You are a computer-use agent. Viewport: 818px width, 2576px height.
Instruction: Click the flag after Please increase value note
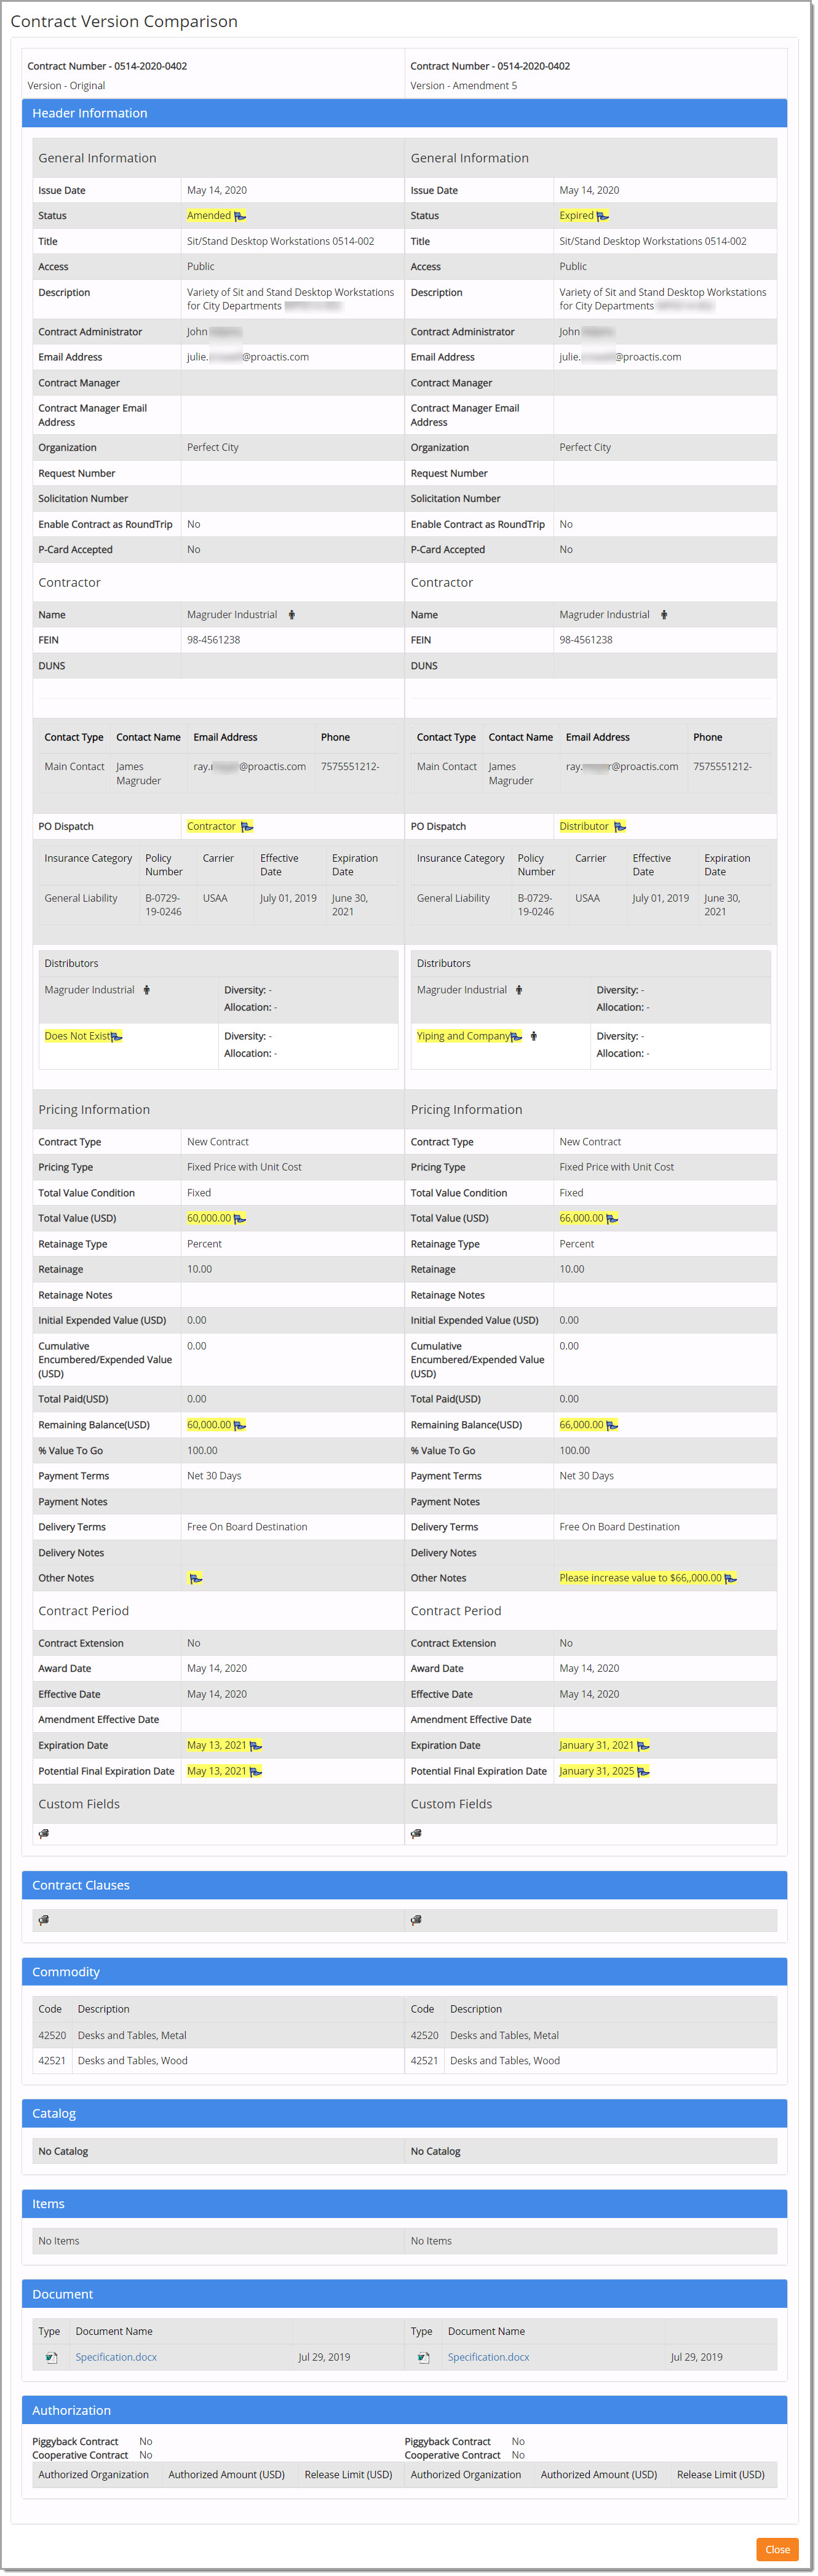coord(730,1579)
